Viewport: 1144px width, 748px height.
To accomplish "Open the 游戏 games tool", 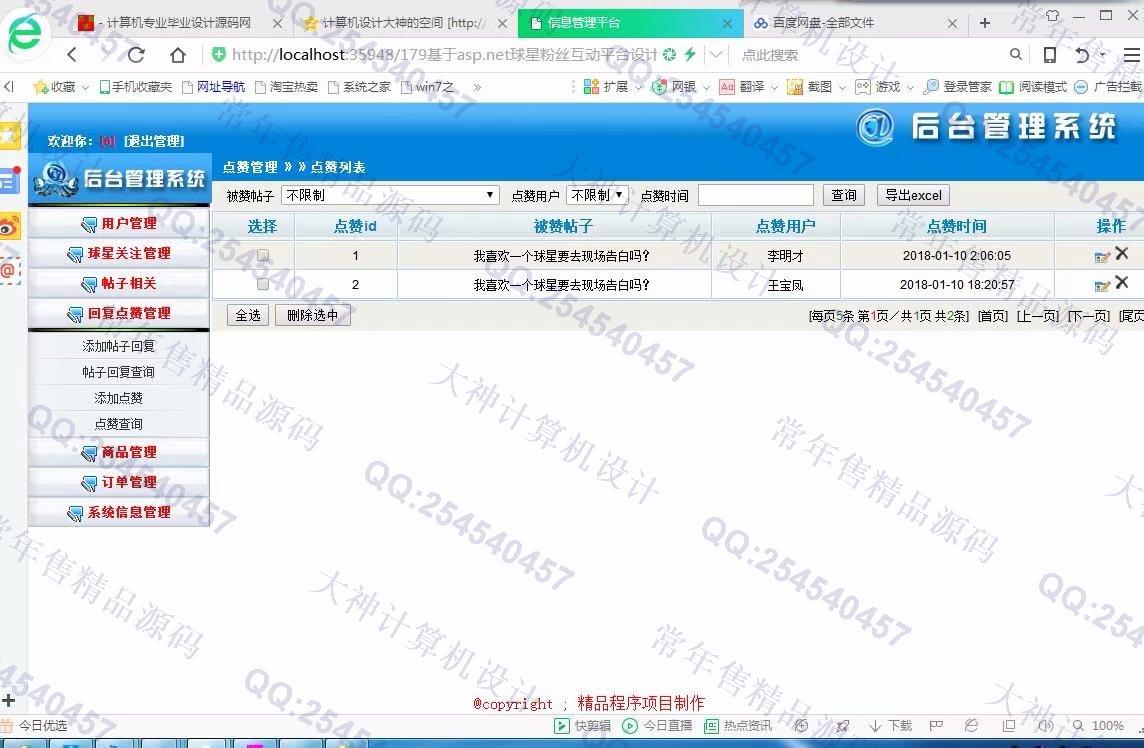I will (x=877, y=87).
